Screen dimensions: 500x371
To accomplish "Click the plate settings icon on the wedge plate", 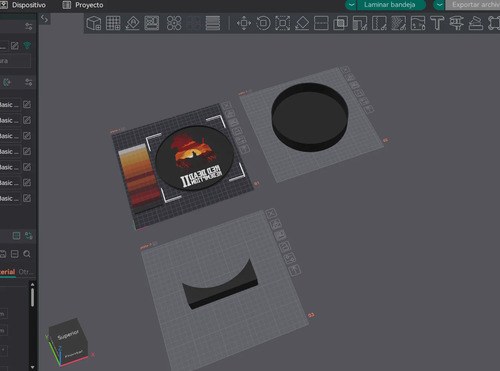I will (x=290, y=258).
